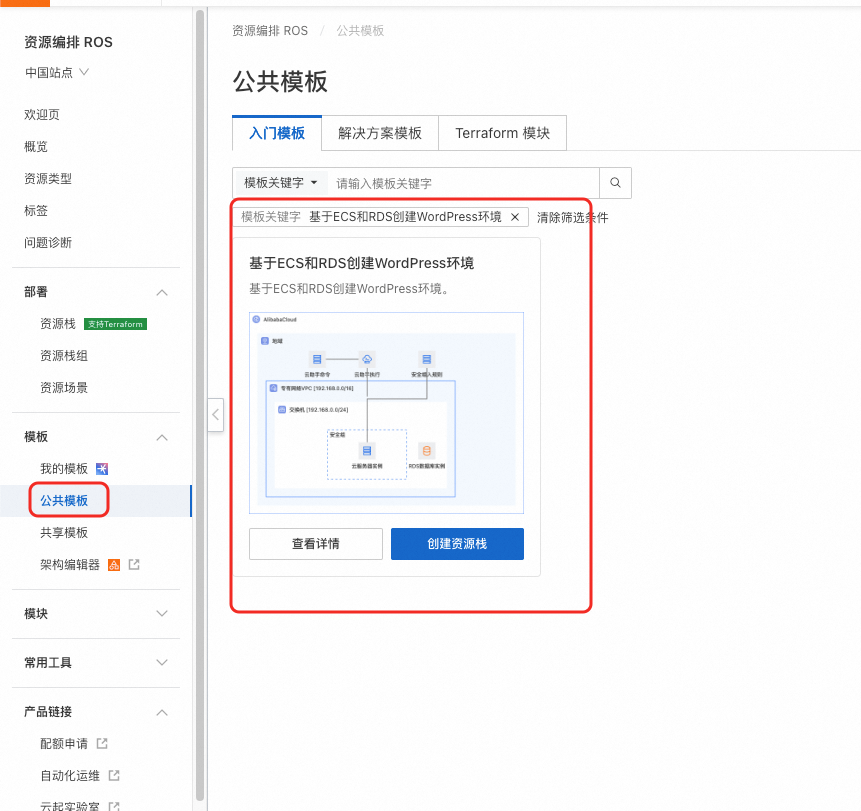Click the sidebar vertical scrollbar
Screen dimensions: 861x811
pos(200,405)
